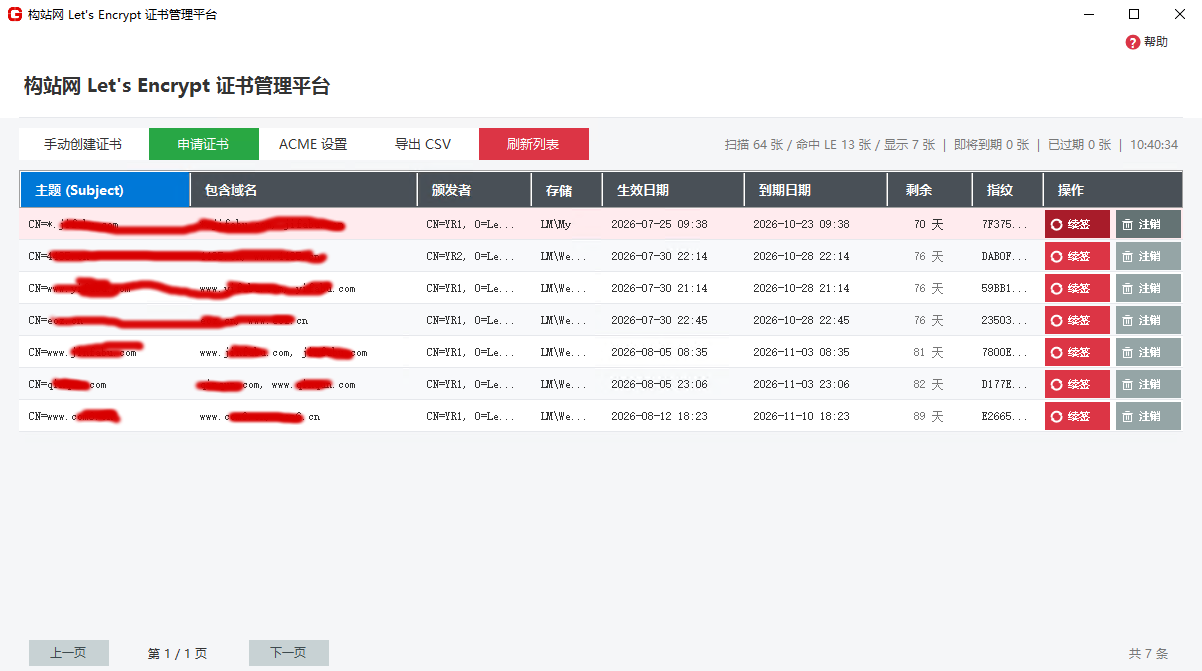Viewport: 1202px width, 671px height.
Task: Select the 81 天 remaining cell
Action: [x=928, y=352]
